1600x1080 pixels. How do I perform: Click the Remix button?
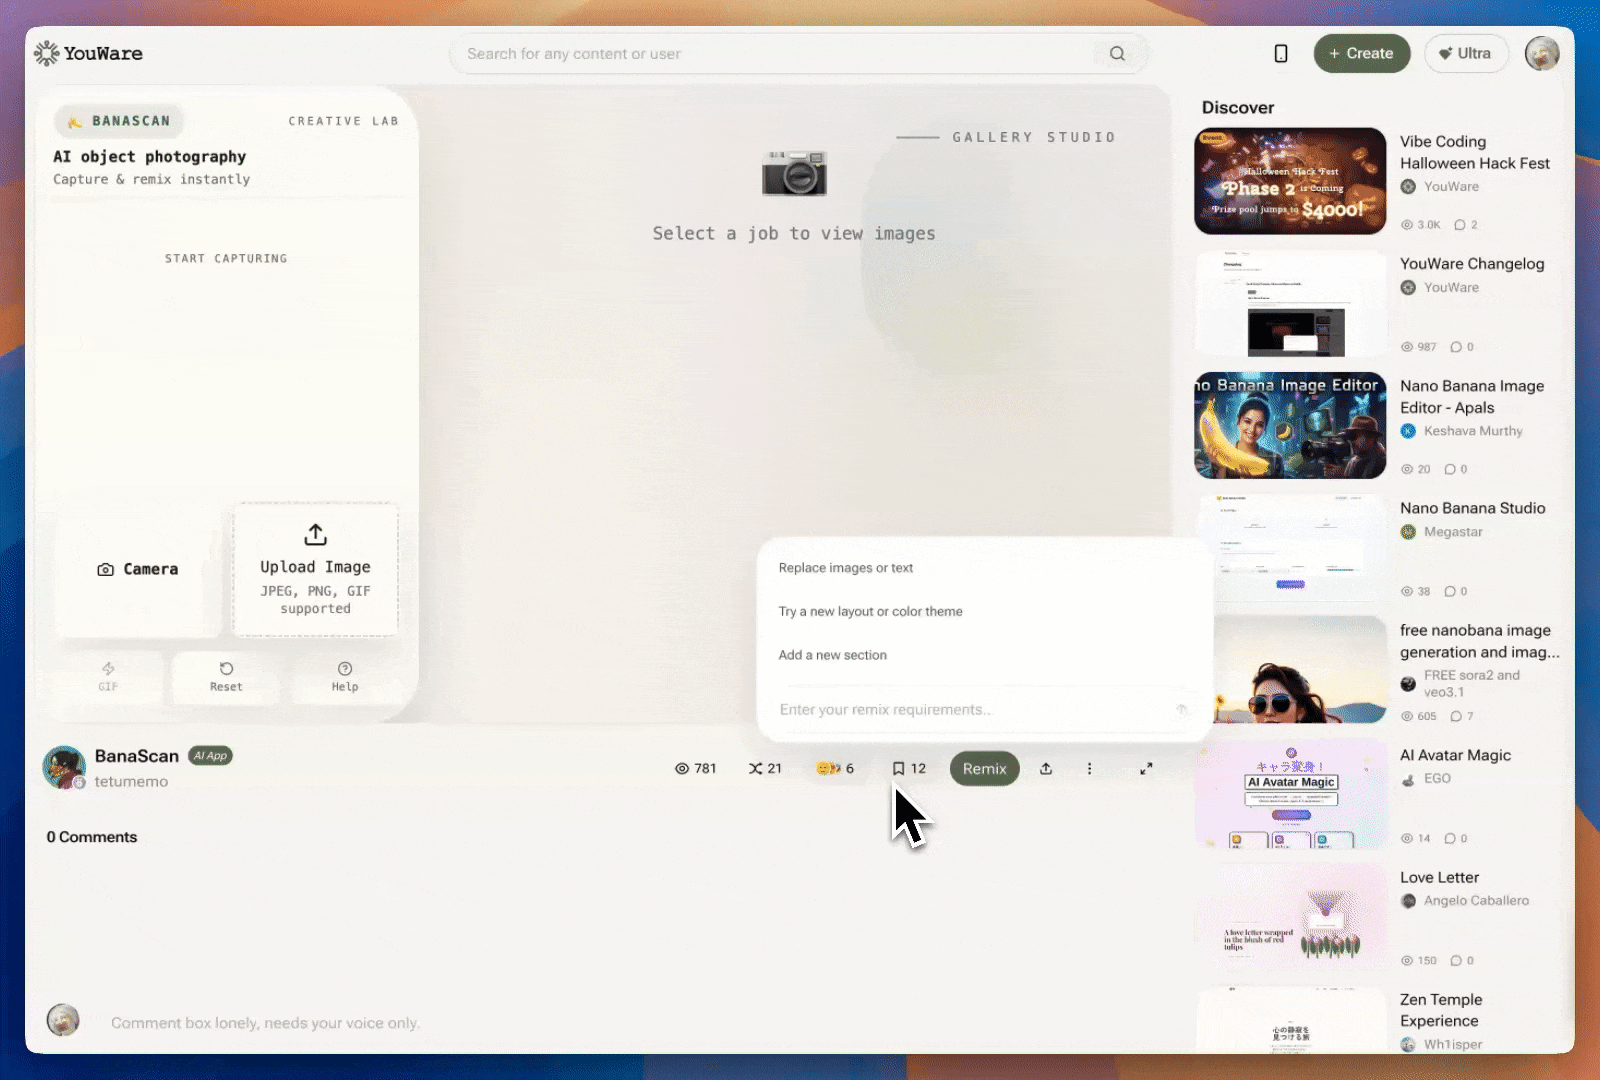[984, 768]
